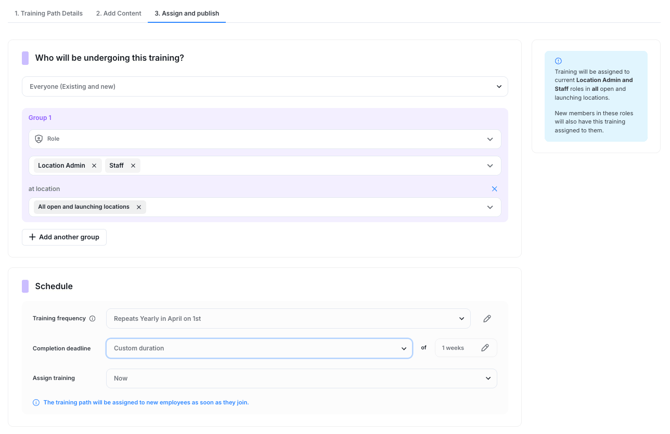
Task: Expand the locations dropdown chevron
Action: [490, 207]
